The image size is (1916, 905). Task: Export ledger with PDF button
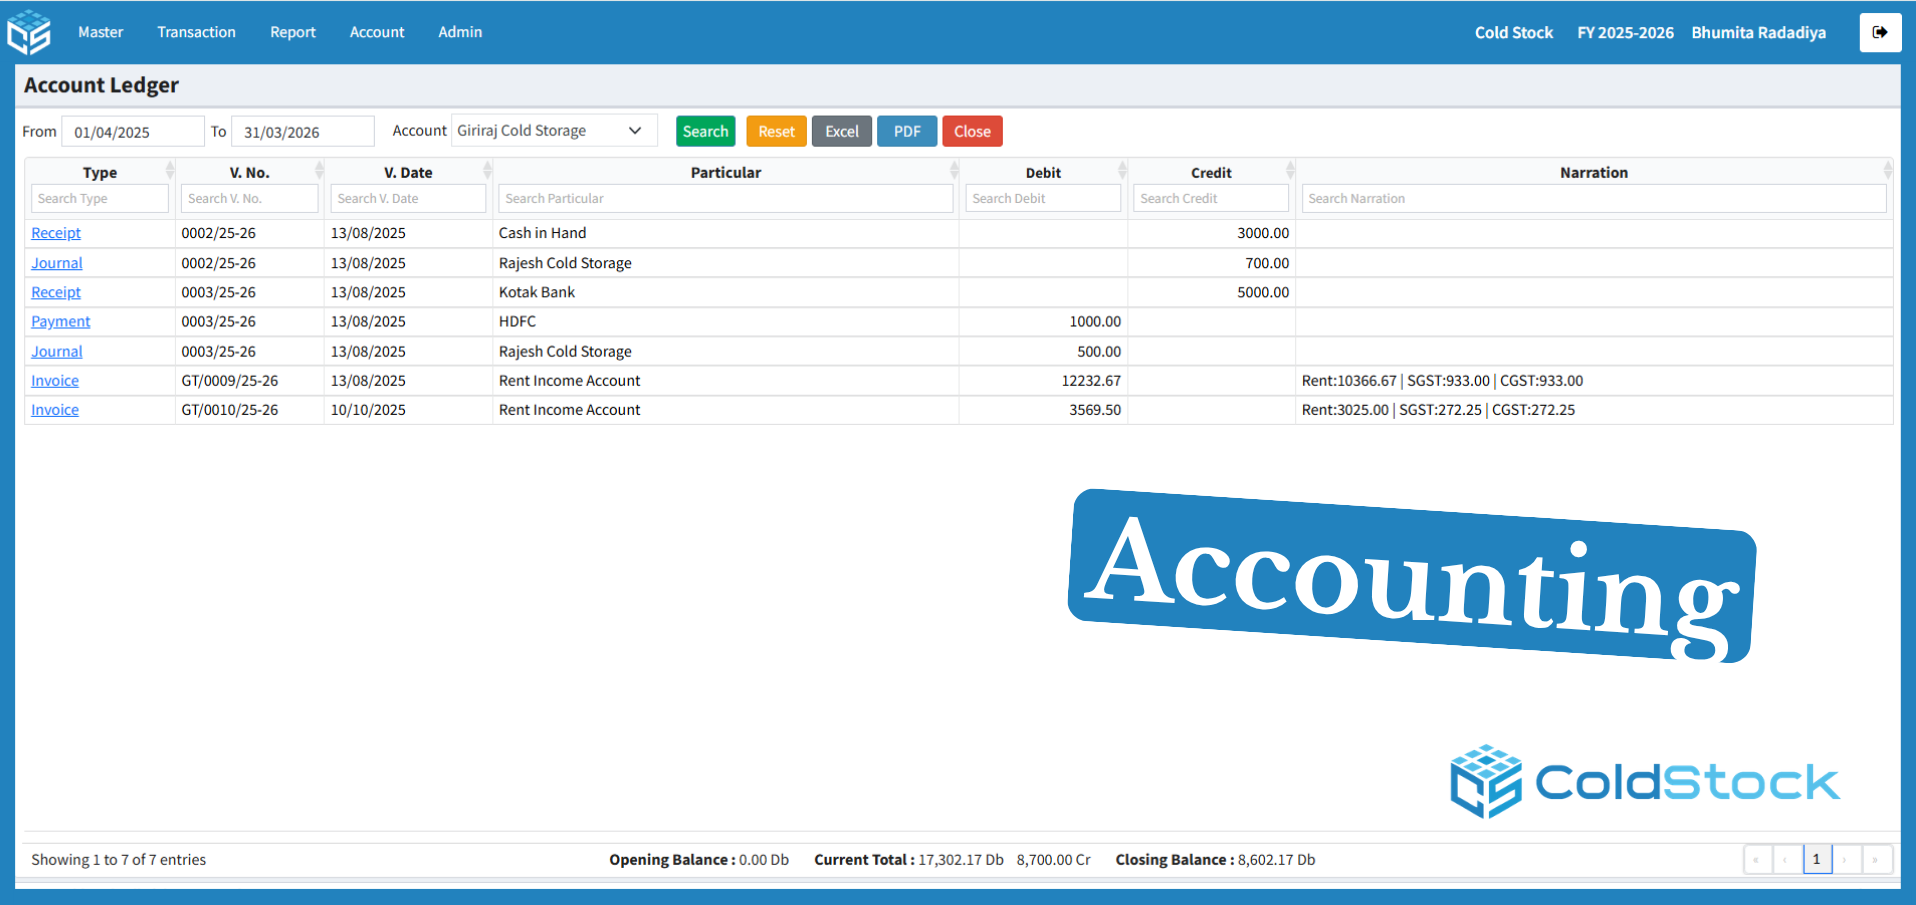point(907,131)
